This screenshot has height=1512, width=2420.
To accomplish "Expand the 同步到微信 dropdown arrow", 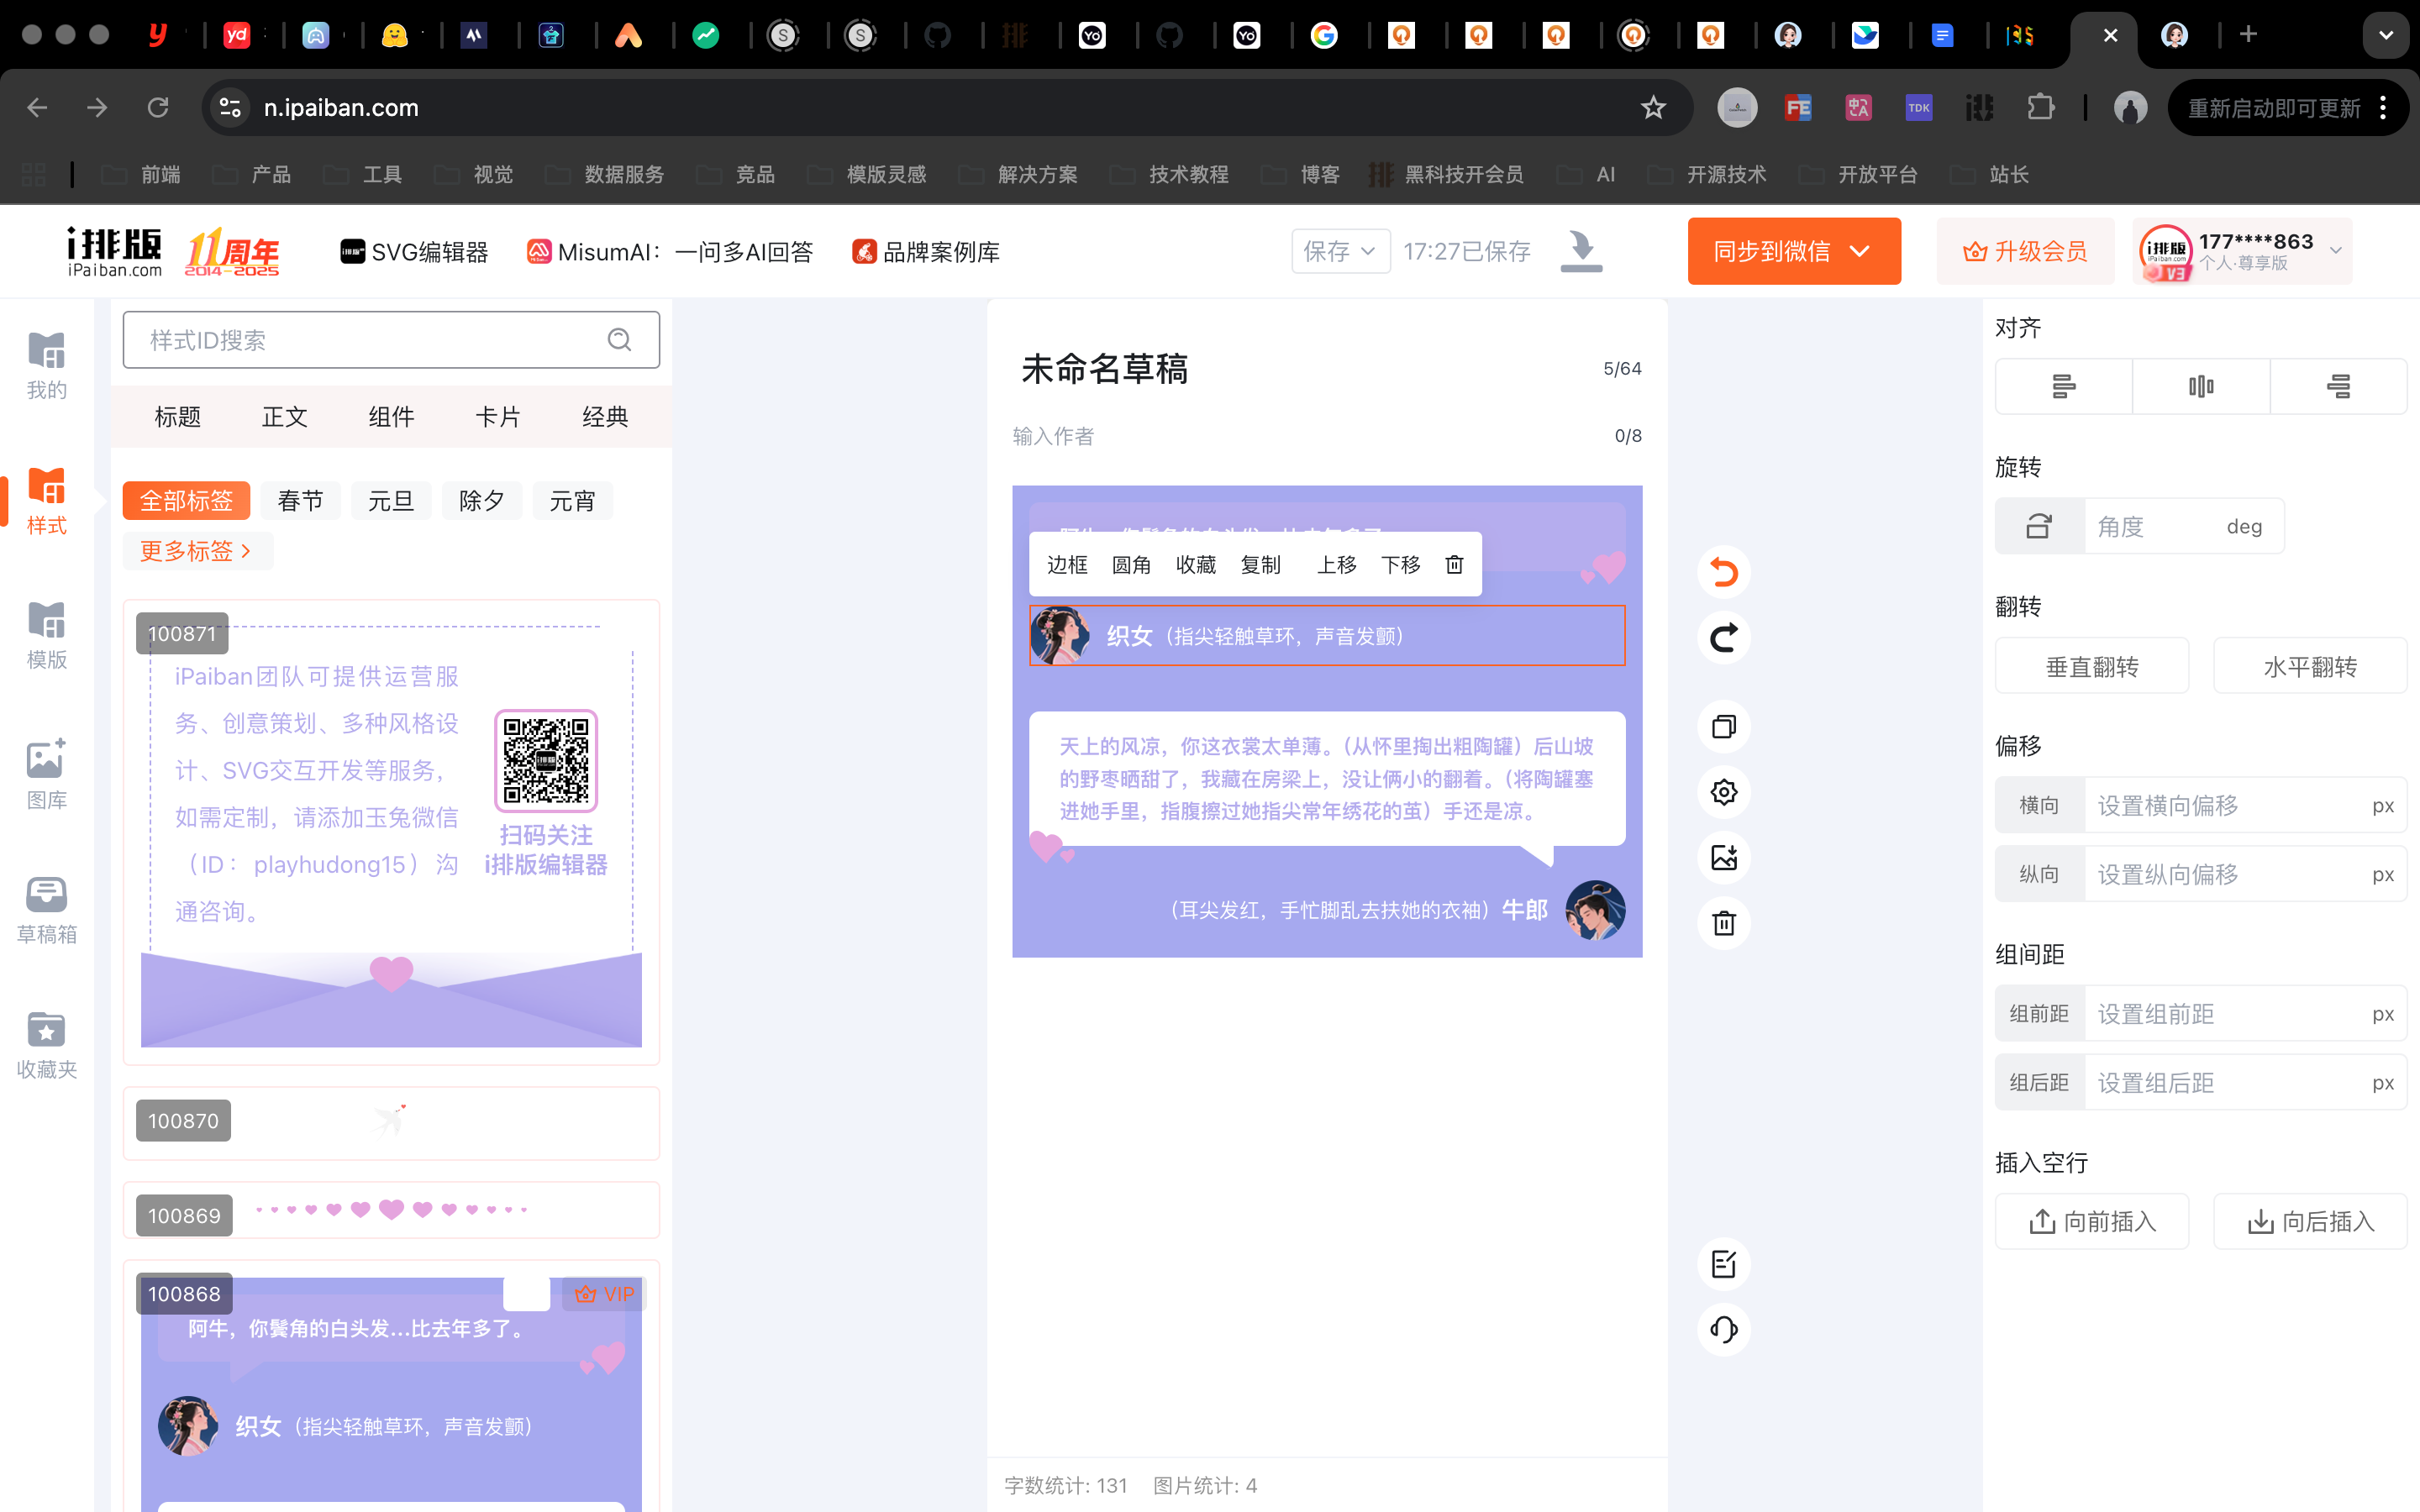I will pyautogui.click(x=1860, y=251).
